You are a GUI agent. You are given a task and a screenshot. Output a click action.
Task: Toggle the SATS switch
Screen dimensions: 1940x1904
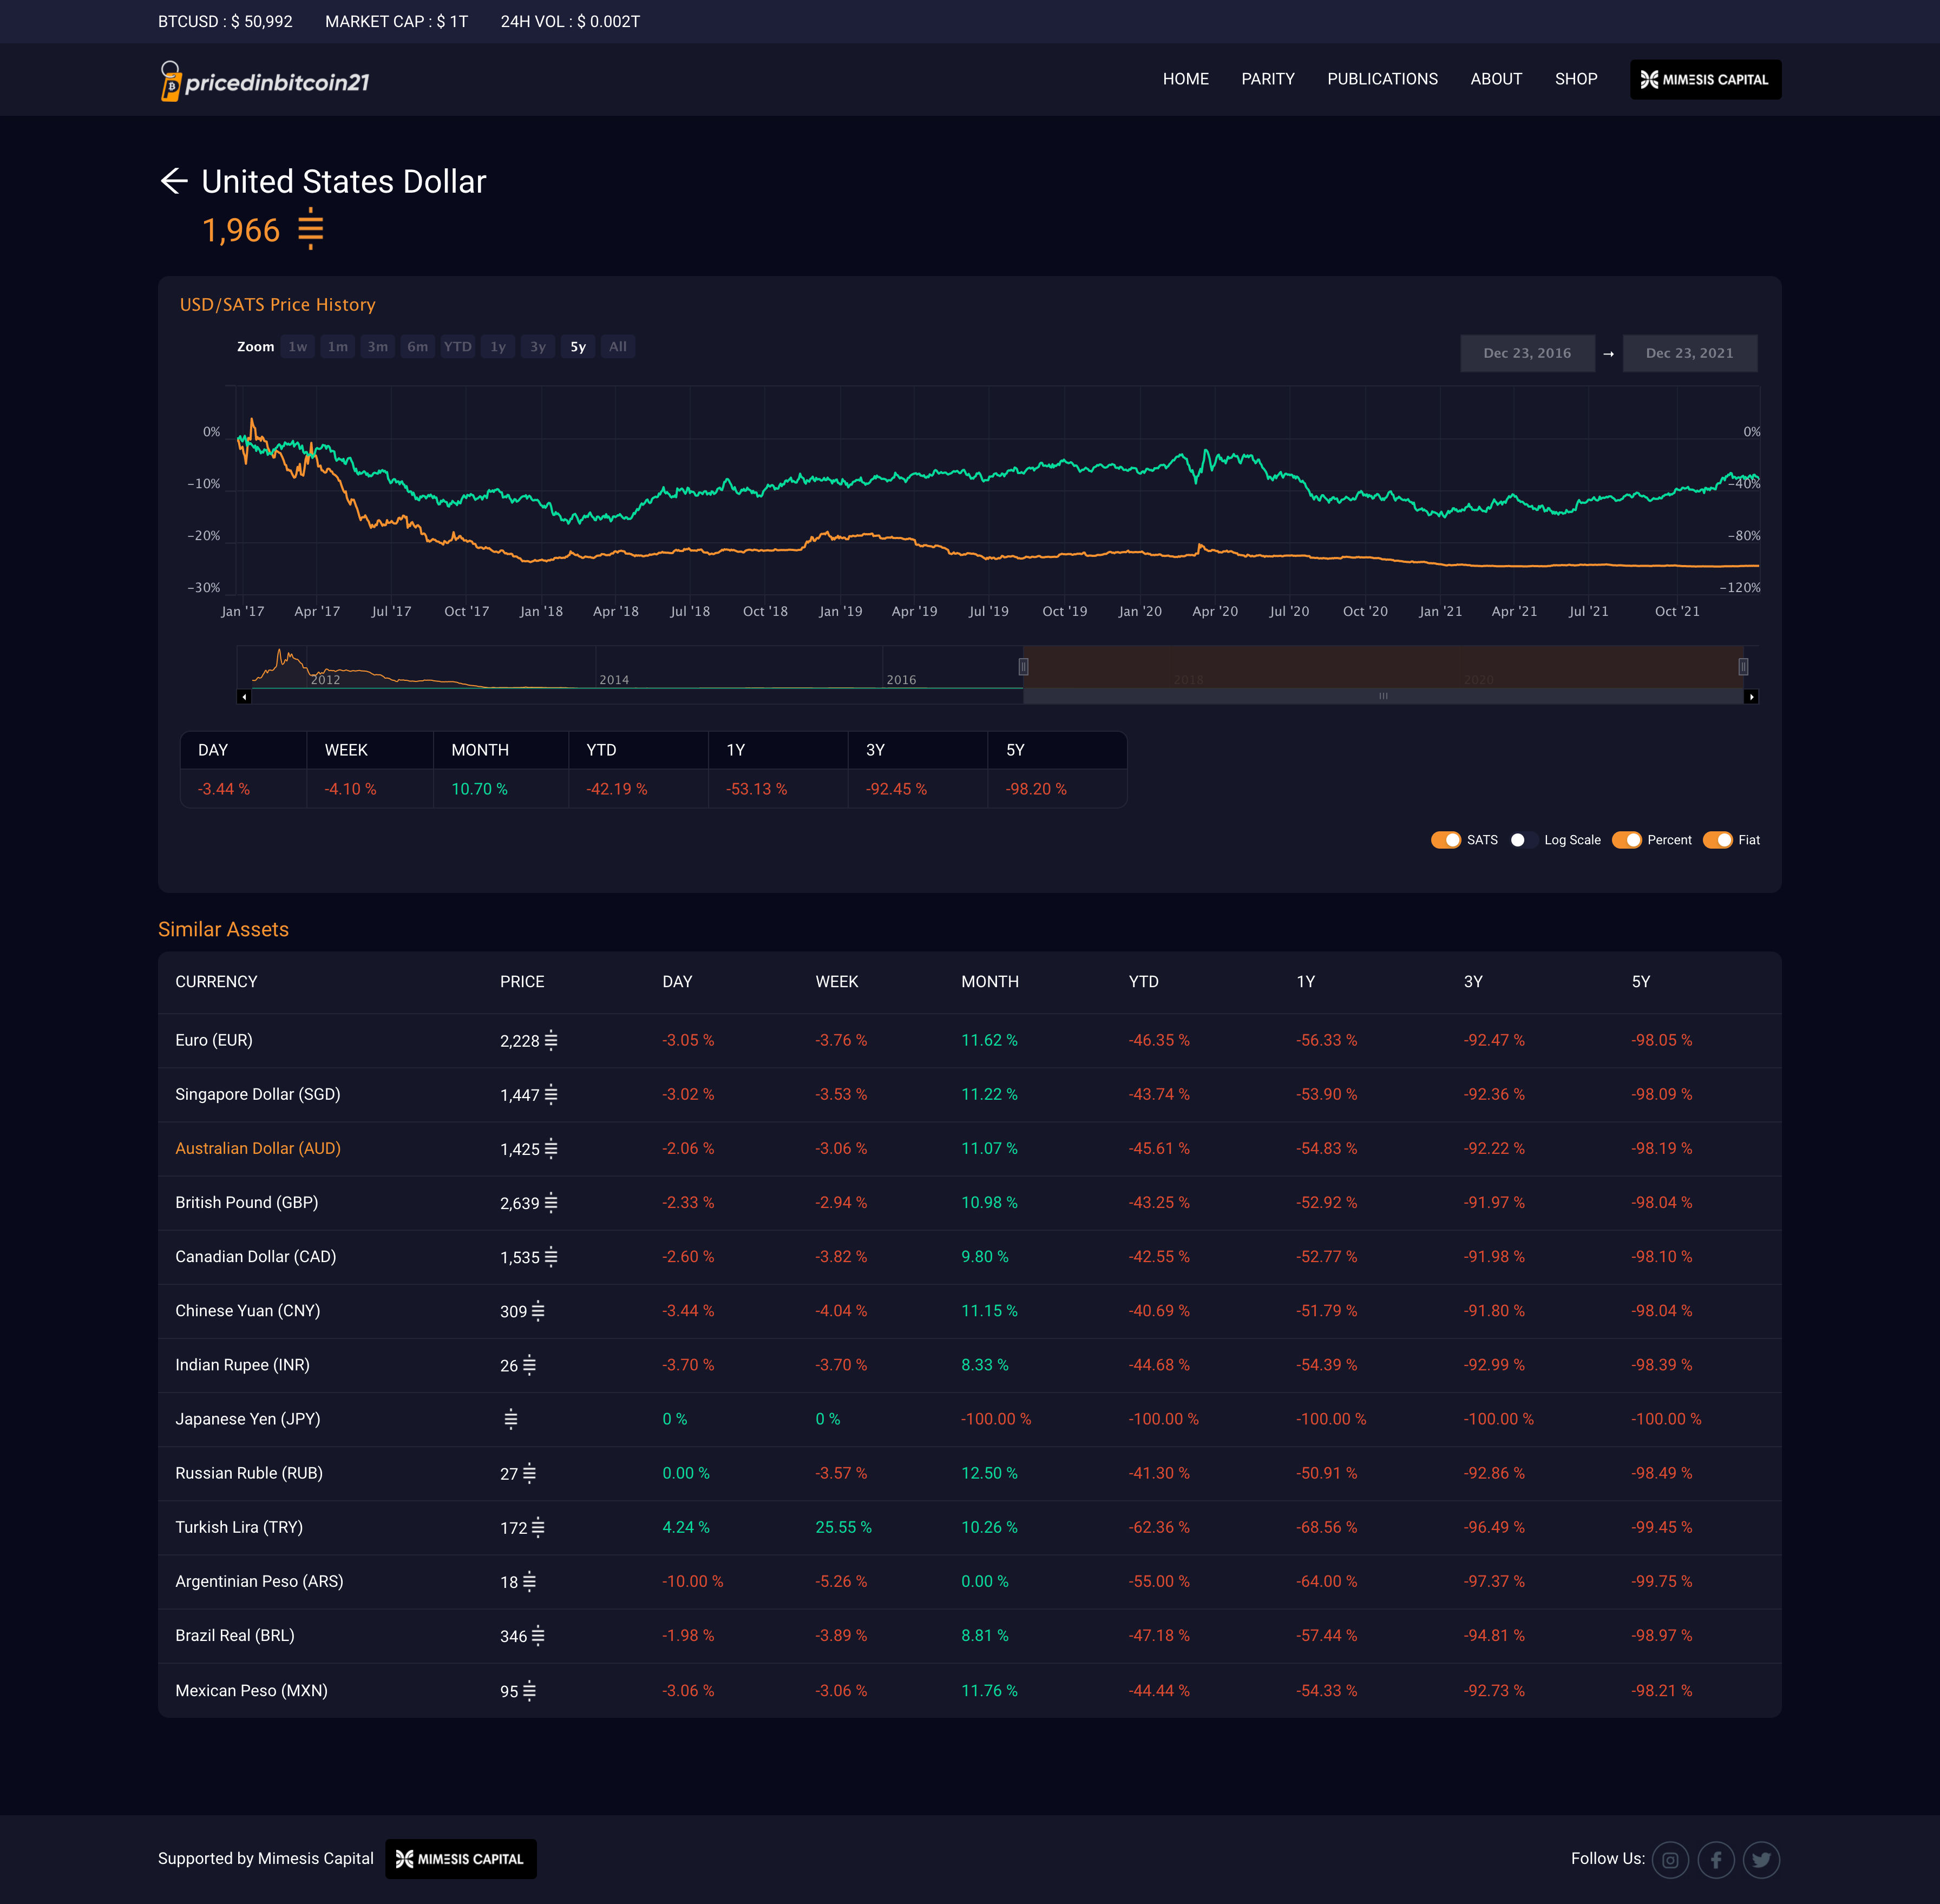(x=1446, y=840)
